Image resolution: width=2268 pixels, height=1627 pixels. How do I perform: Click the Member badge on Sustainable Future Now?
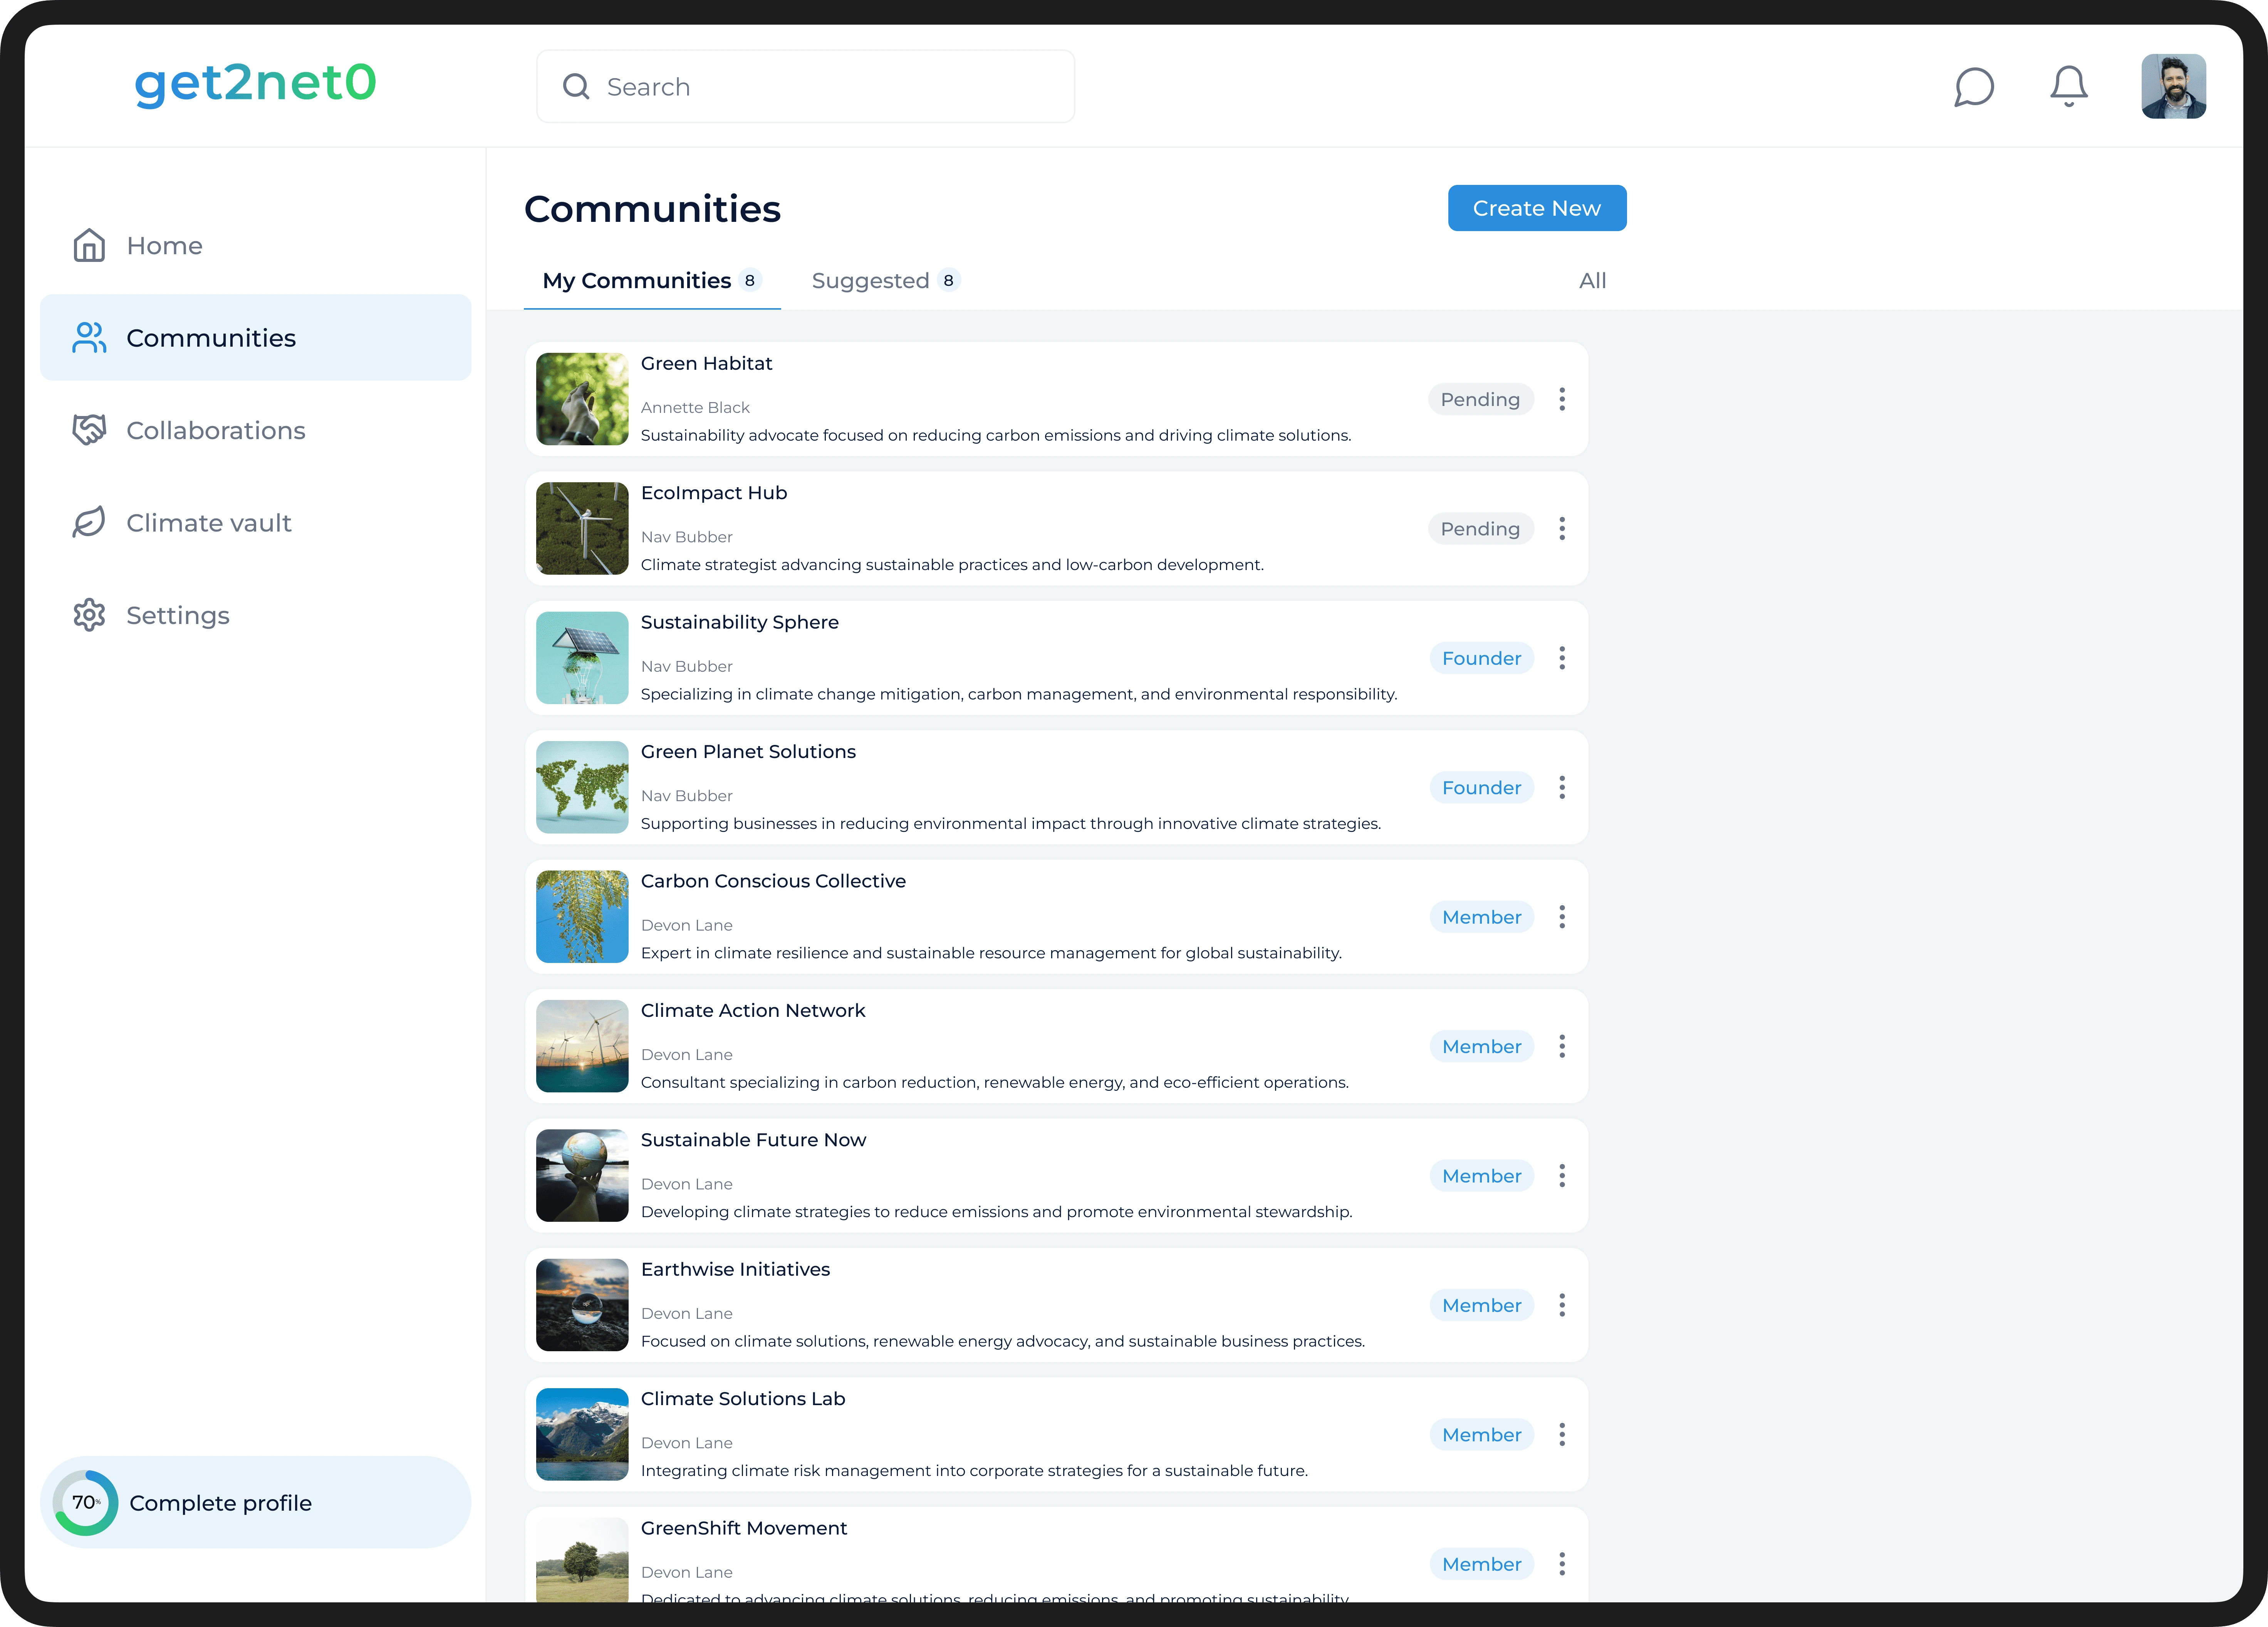1481,1176
